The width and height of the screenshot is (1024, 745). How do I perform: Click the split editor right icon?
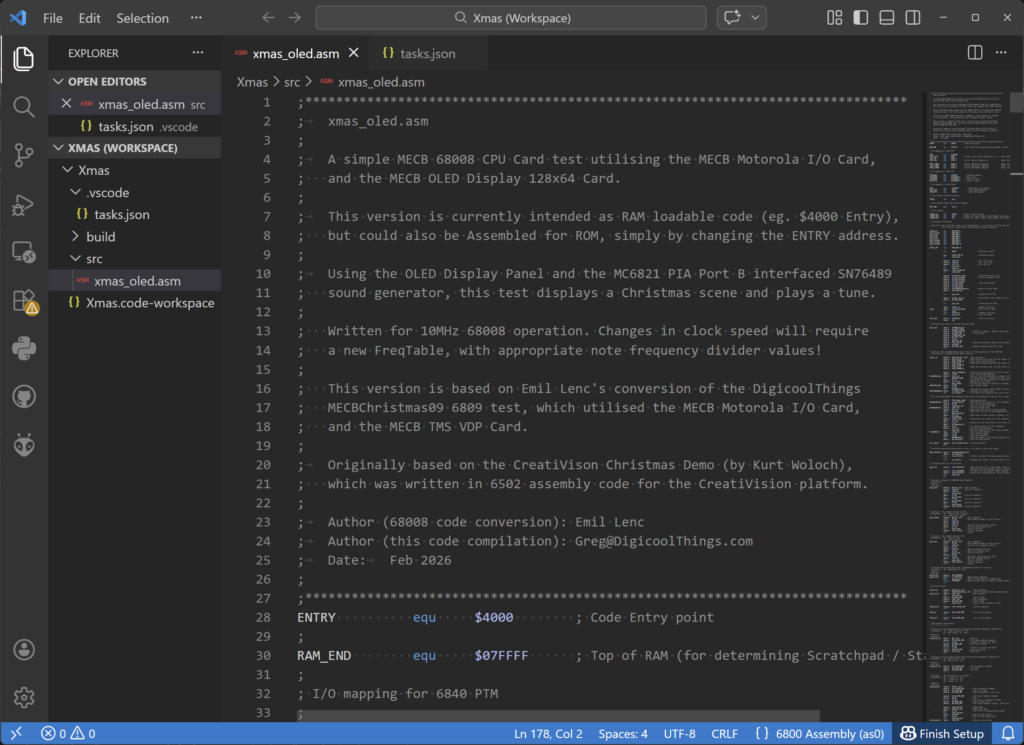(x=975, y=53)
